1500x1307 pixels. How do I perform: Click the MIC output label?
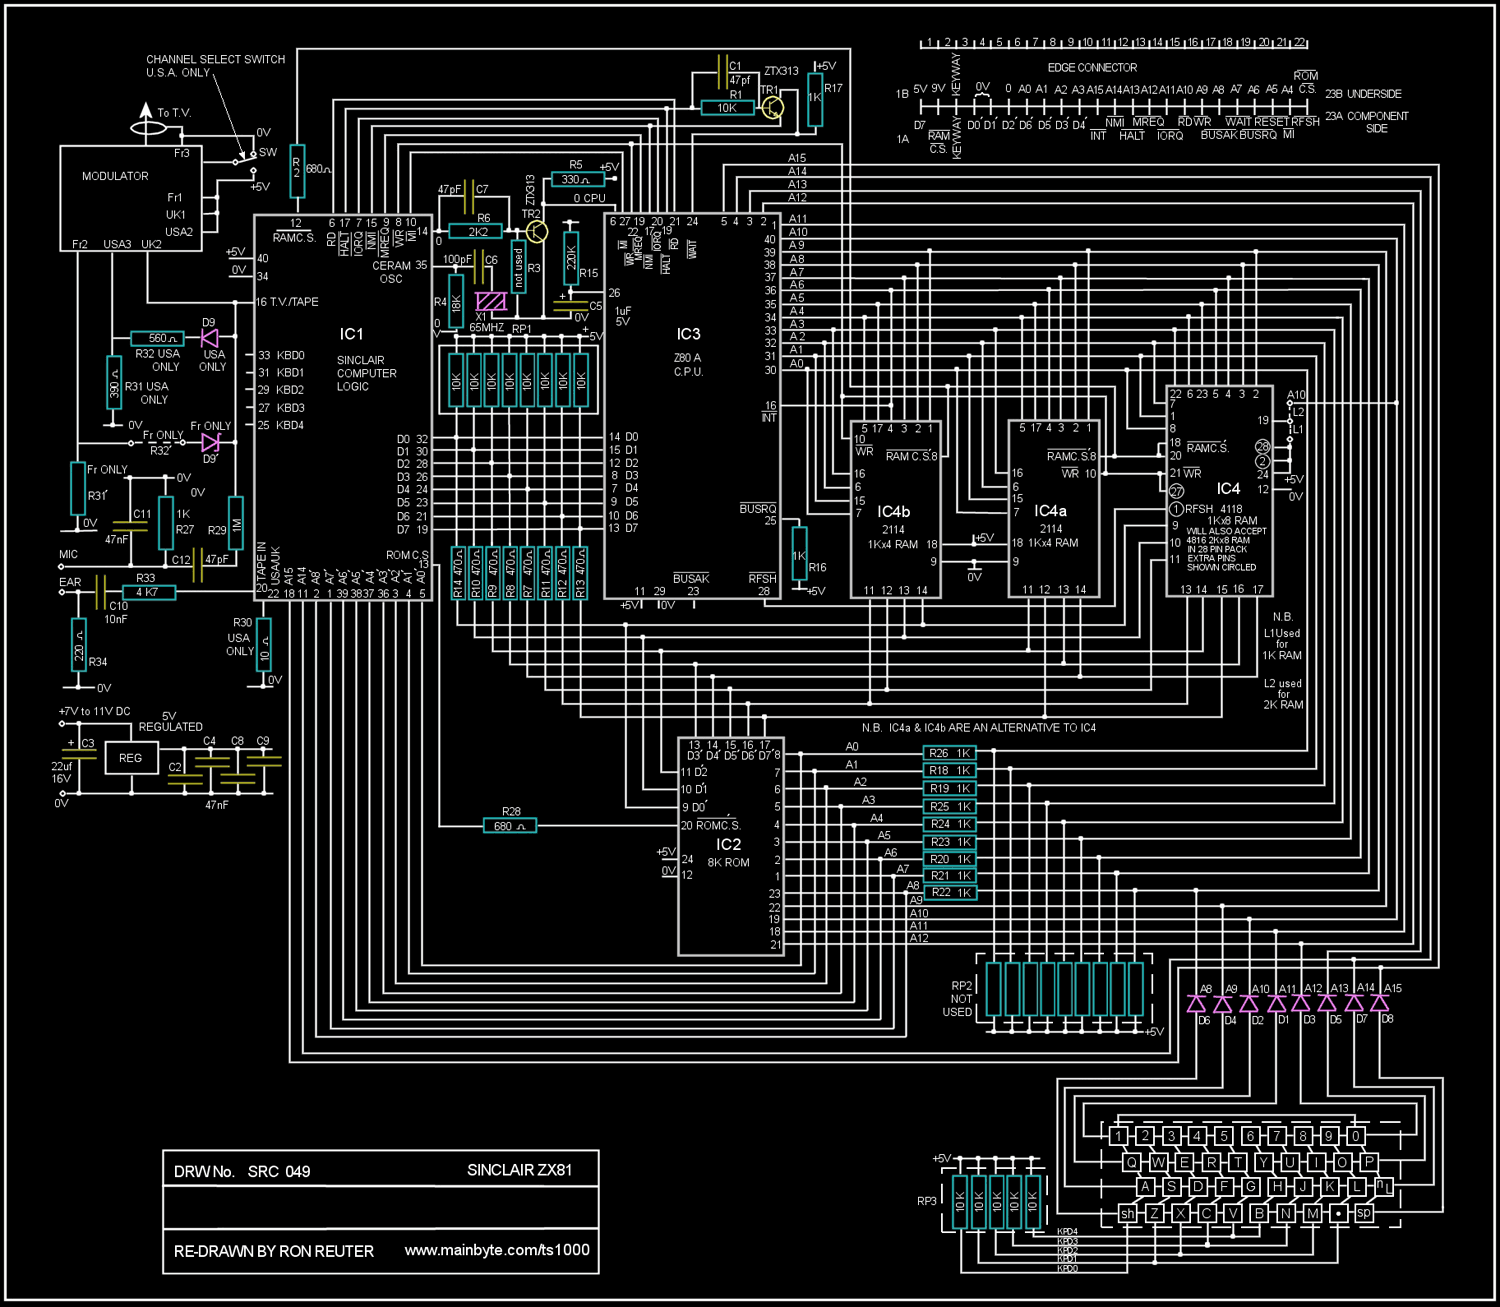pyautogui.click(x=68, y=554)
